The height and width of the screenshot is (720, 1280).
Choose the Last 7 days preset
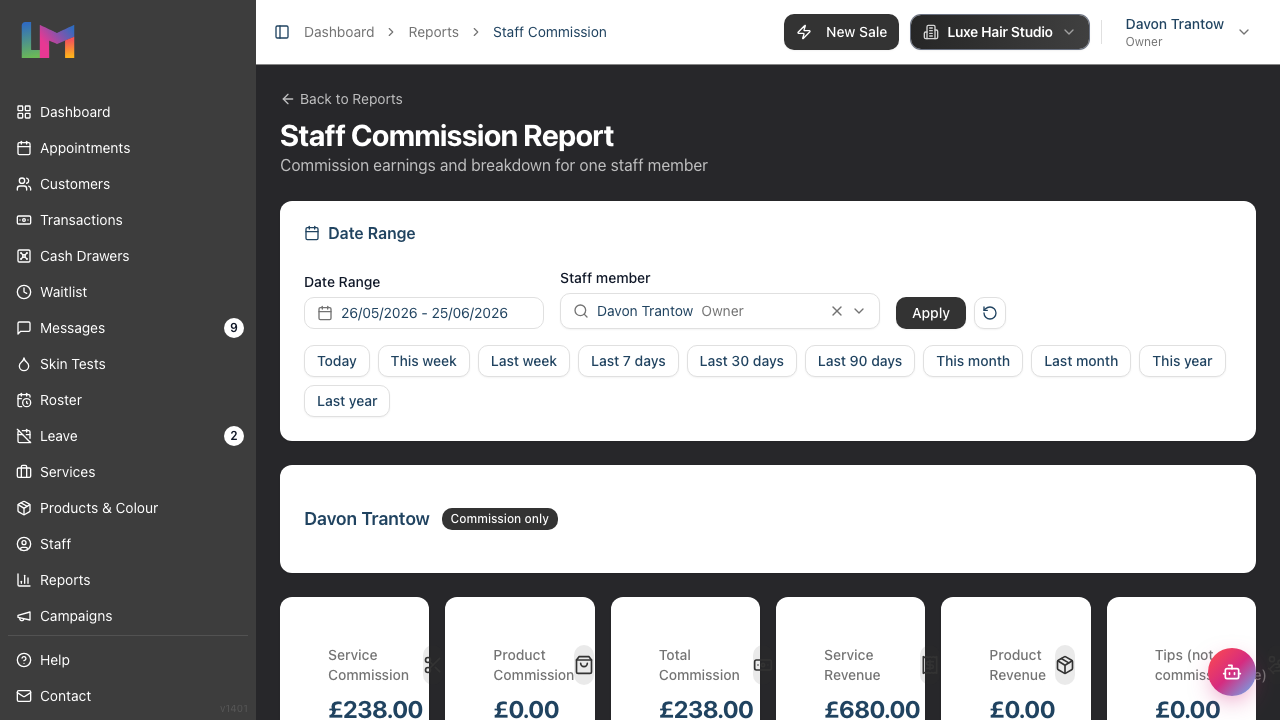pyautogui.click(x=628, y=361)
